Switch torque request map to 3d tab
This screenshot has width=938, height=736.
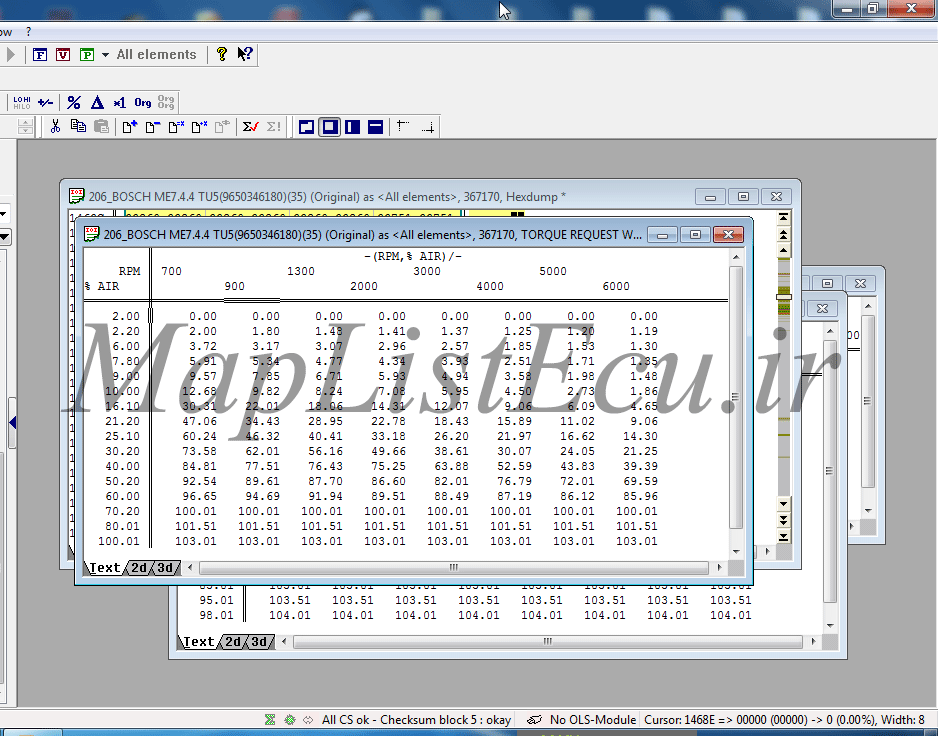(165, 568)
